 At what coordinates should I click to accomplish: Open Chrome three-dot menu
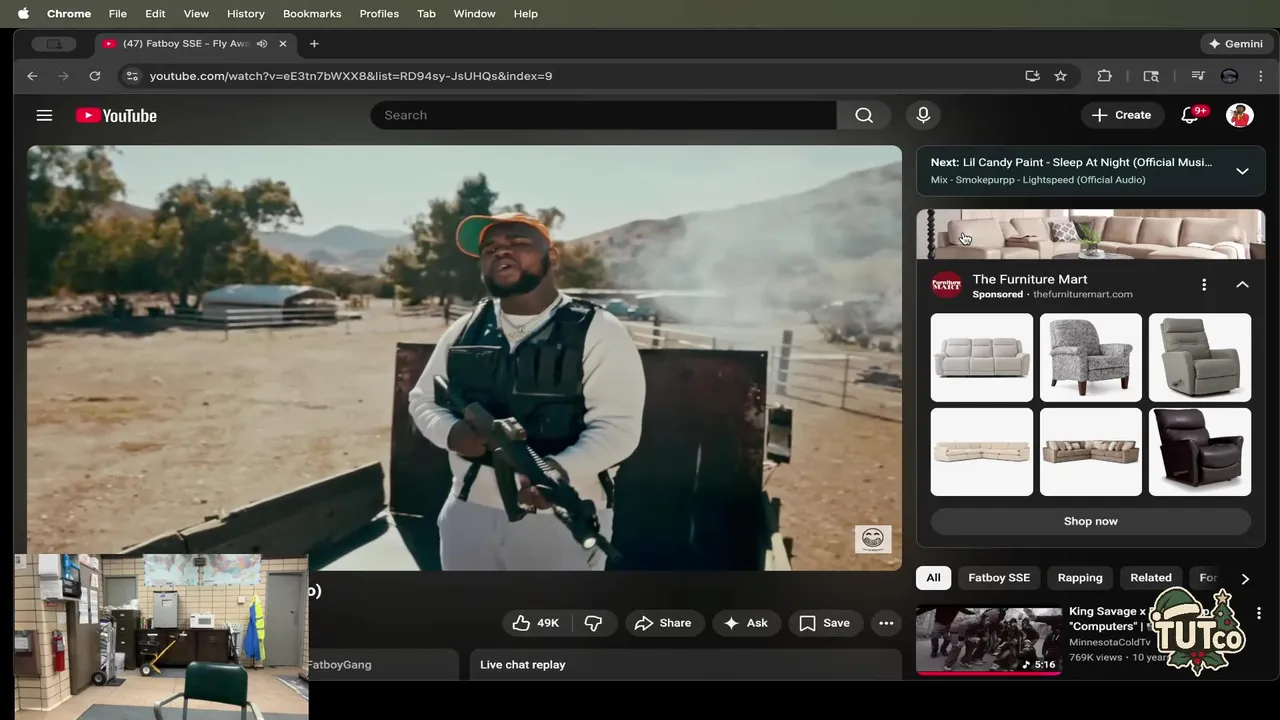pos(1261,76)
